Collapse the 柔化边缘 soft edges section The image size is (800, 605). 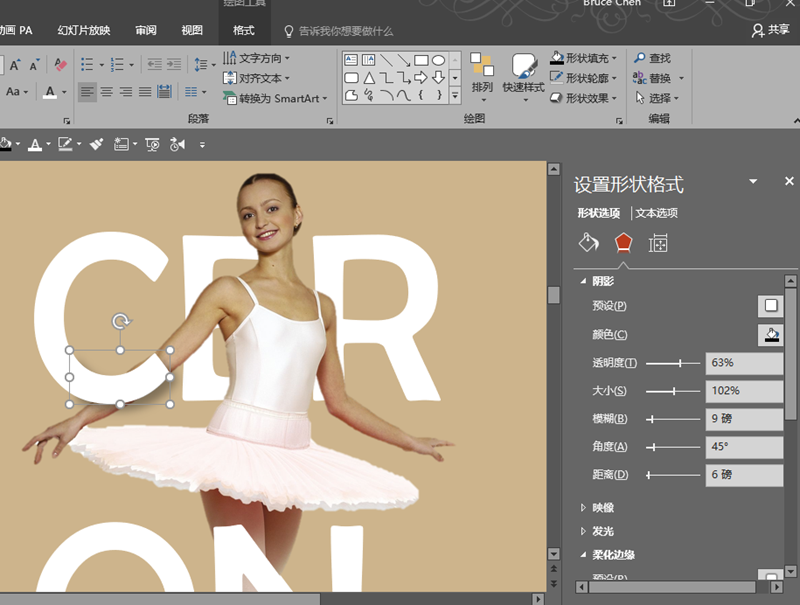pos(583,554)
